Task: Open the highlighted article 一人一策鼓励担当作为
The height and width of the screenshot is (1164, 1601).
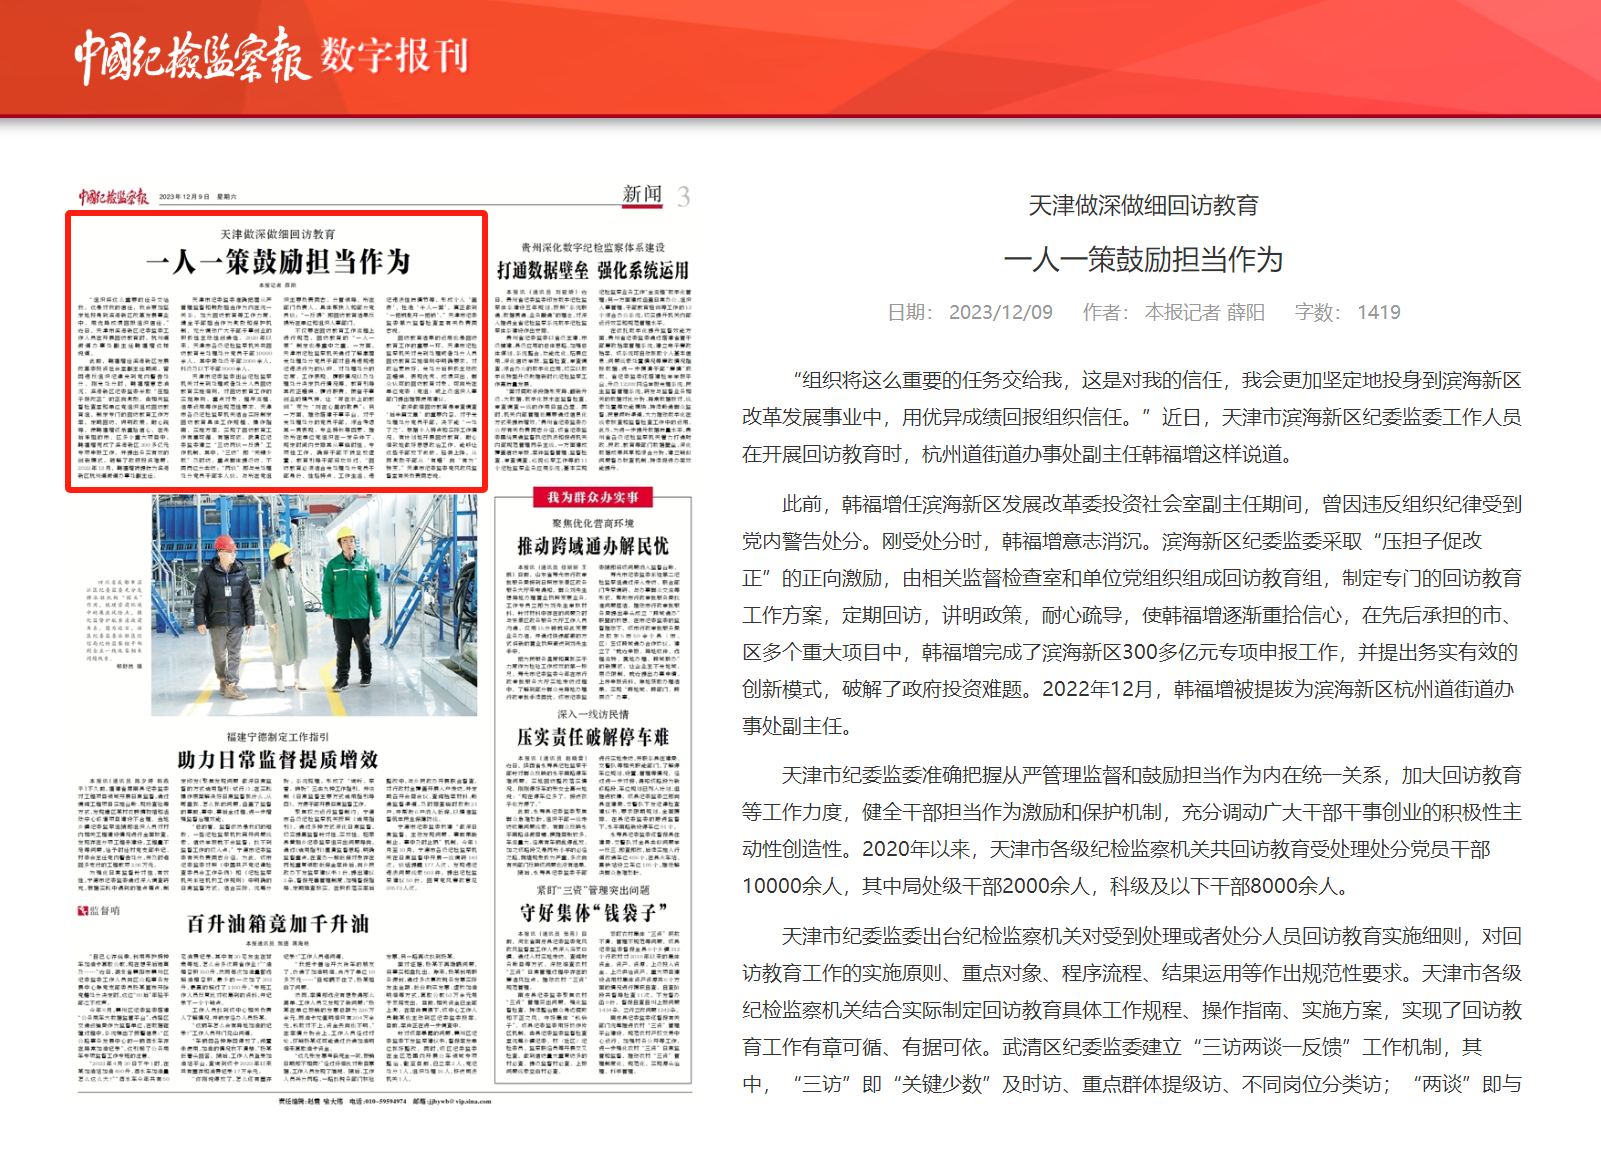Action: [277, 262]
